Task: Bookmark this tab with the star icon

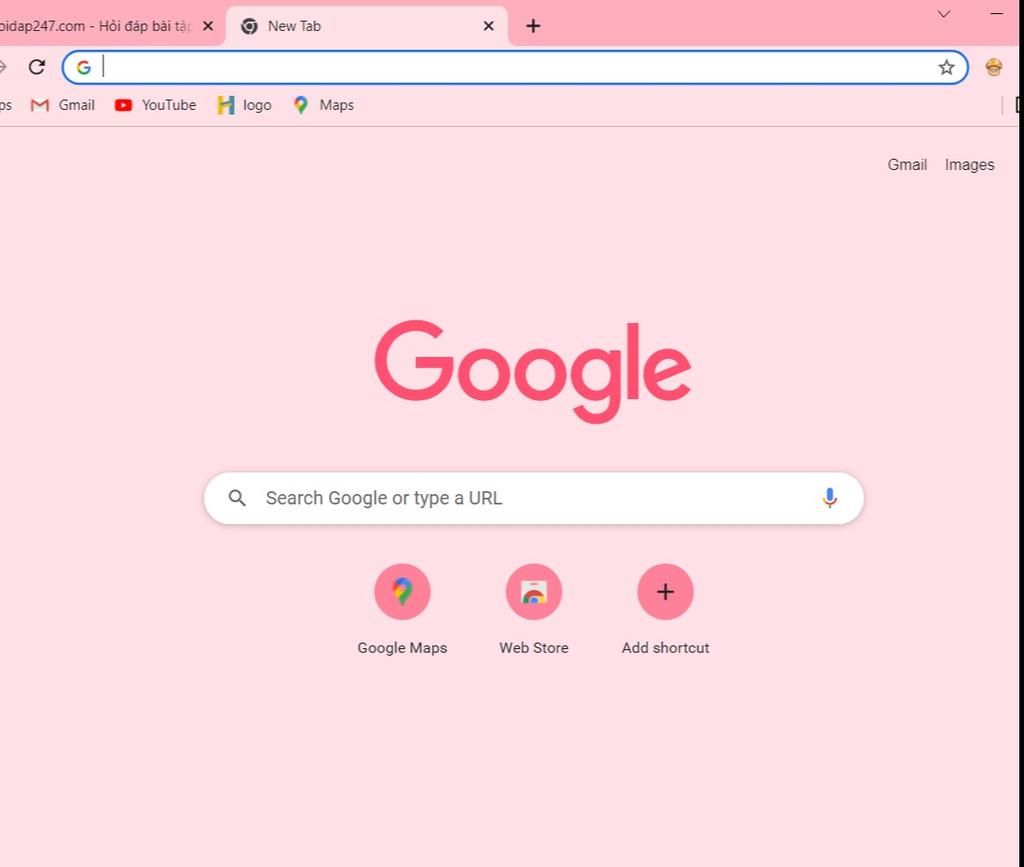Action: (x=946, y=67)
